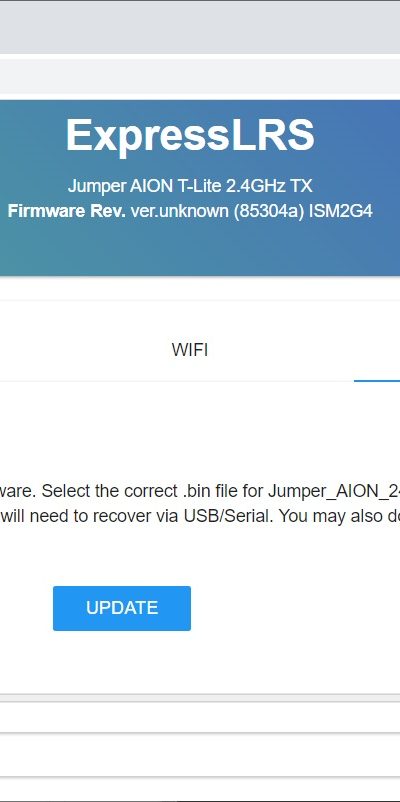Click the "recover via USB/Serial" warning text
The width and height of the screenshot is (400, 802).
pyautogui.click(x=190, y=516)
